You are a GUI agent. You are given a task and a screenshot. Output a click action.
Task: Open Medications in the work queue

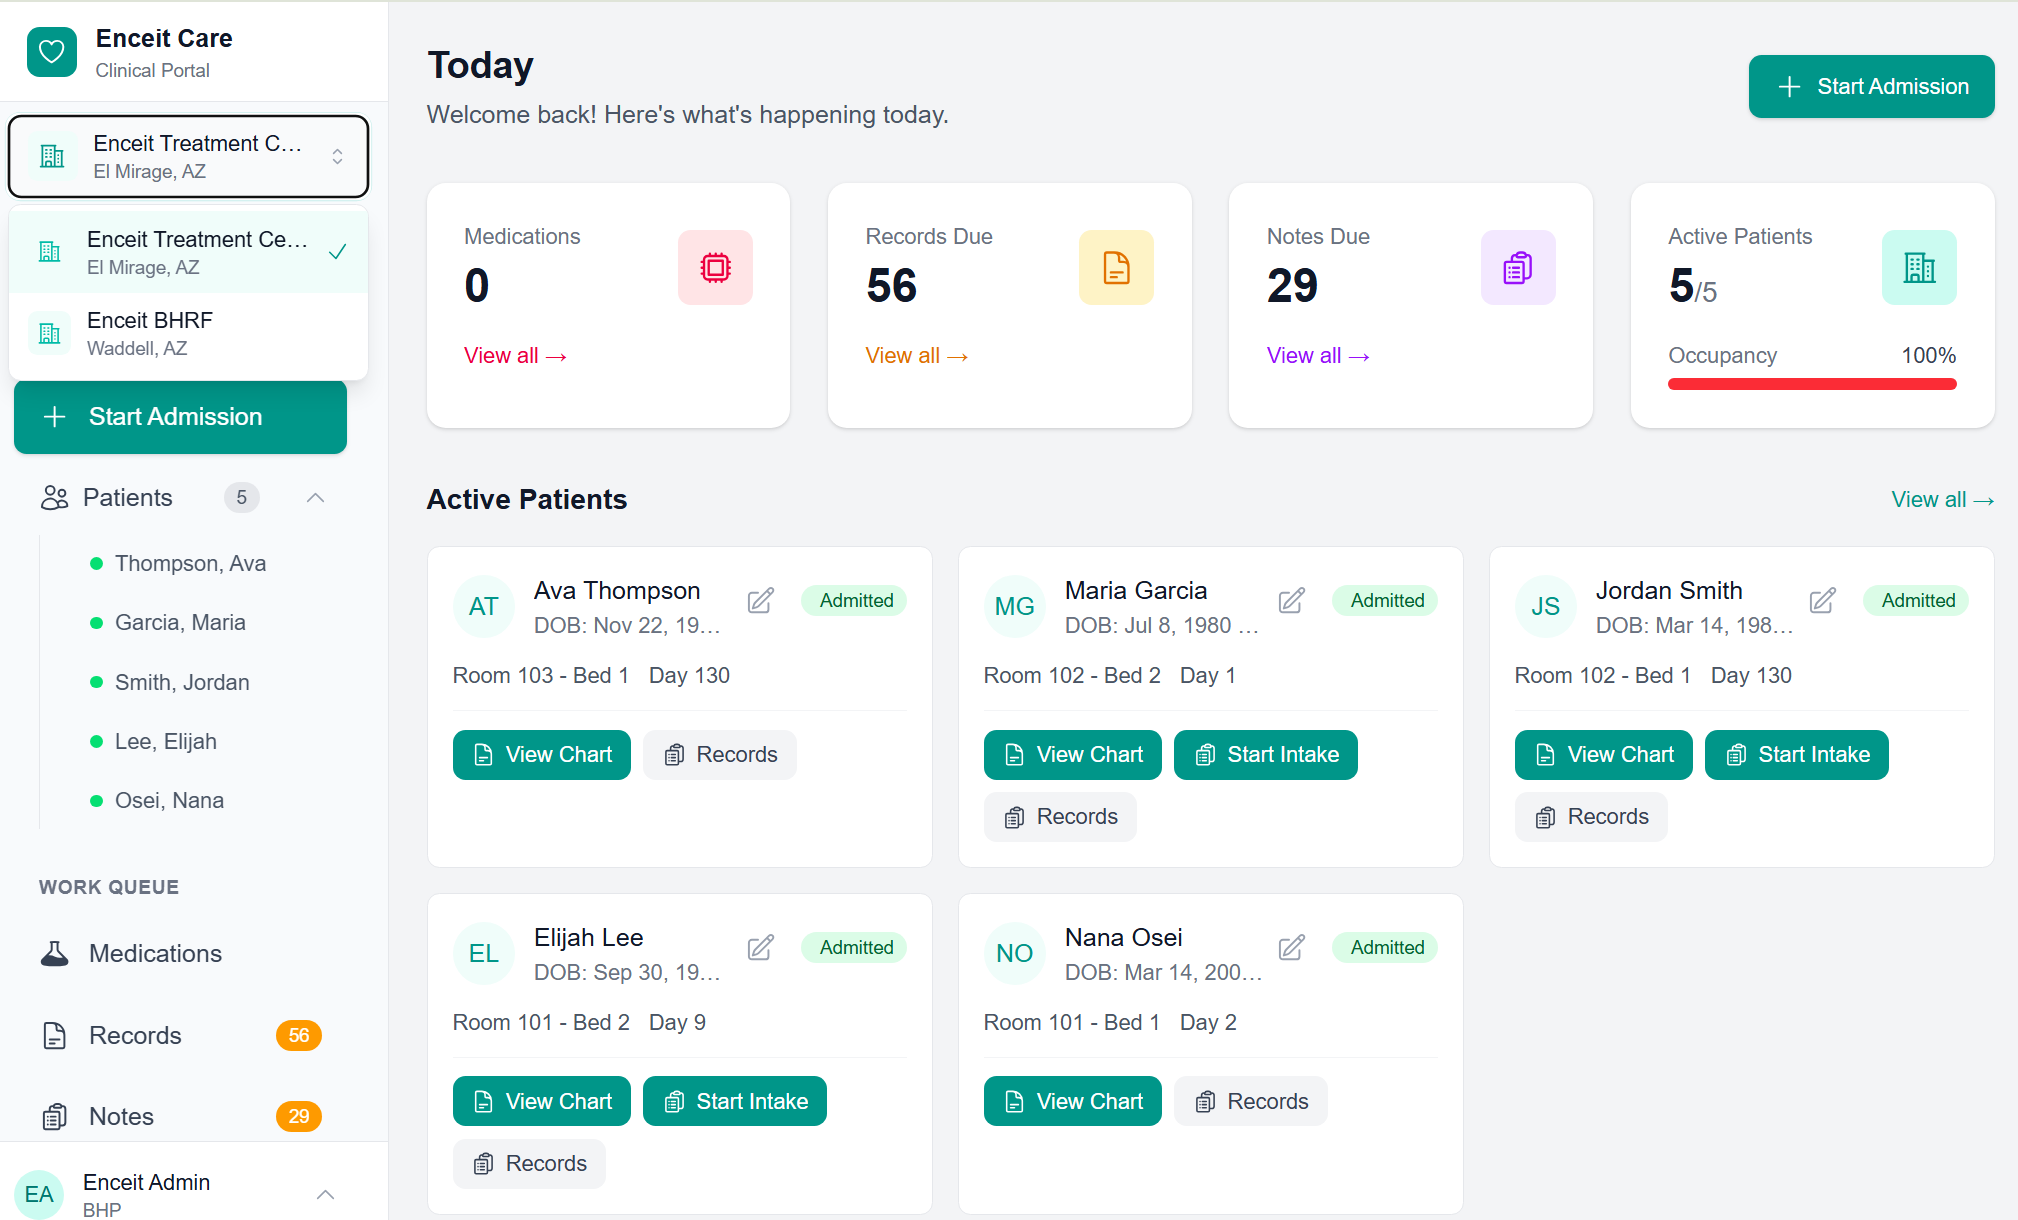tap(181, 953)
